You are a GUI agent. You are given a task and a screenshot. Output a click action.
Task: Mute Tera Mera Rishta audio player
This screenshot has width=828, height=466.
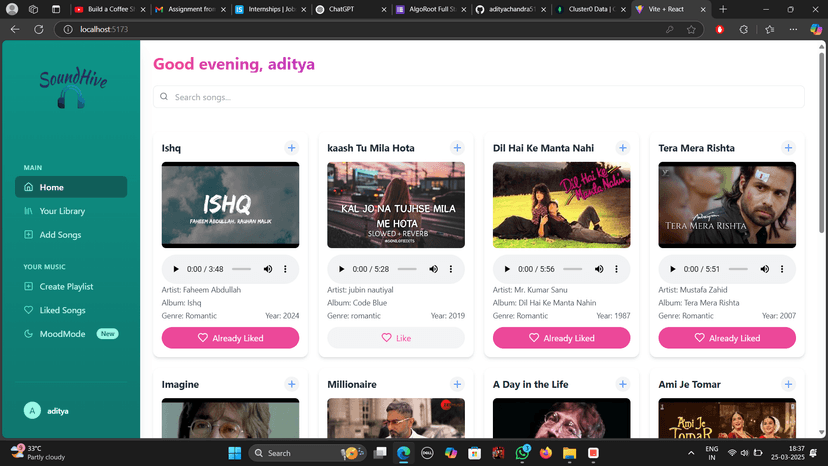tap(765, 269)
